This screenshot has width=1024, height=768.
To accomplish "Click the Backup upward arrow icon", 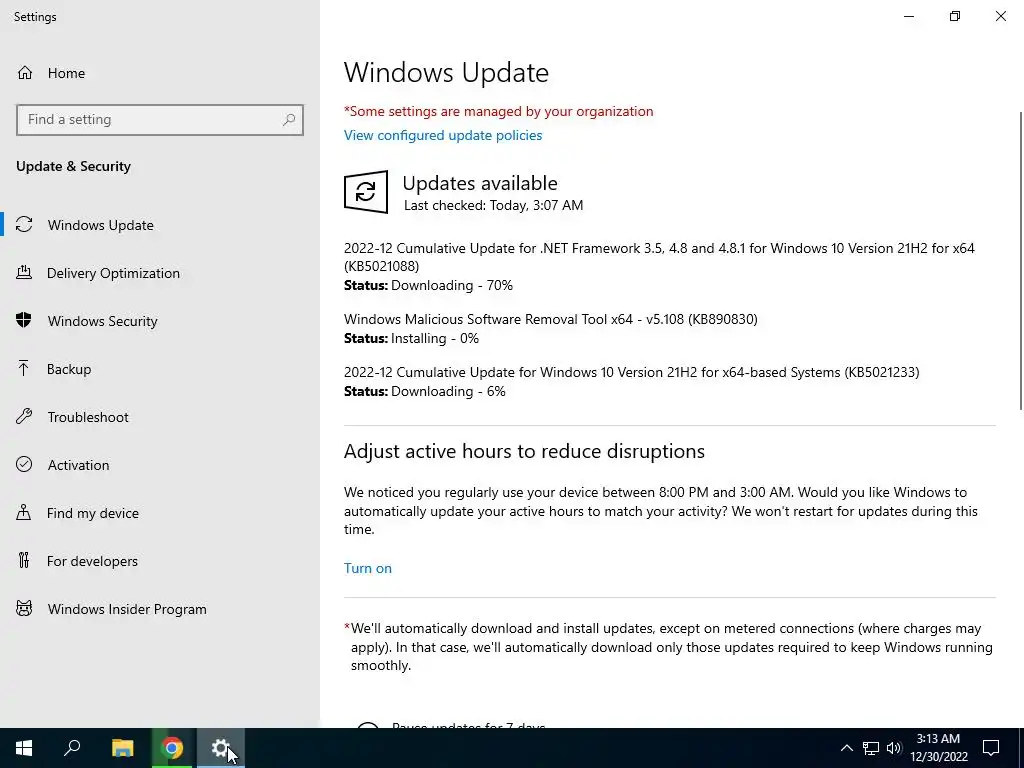I will tap(24, 369).
